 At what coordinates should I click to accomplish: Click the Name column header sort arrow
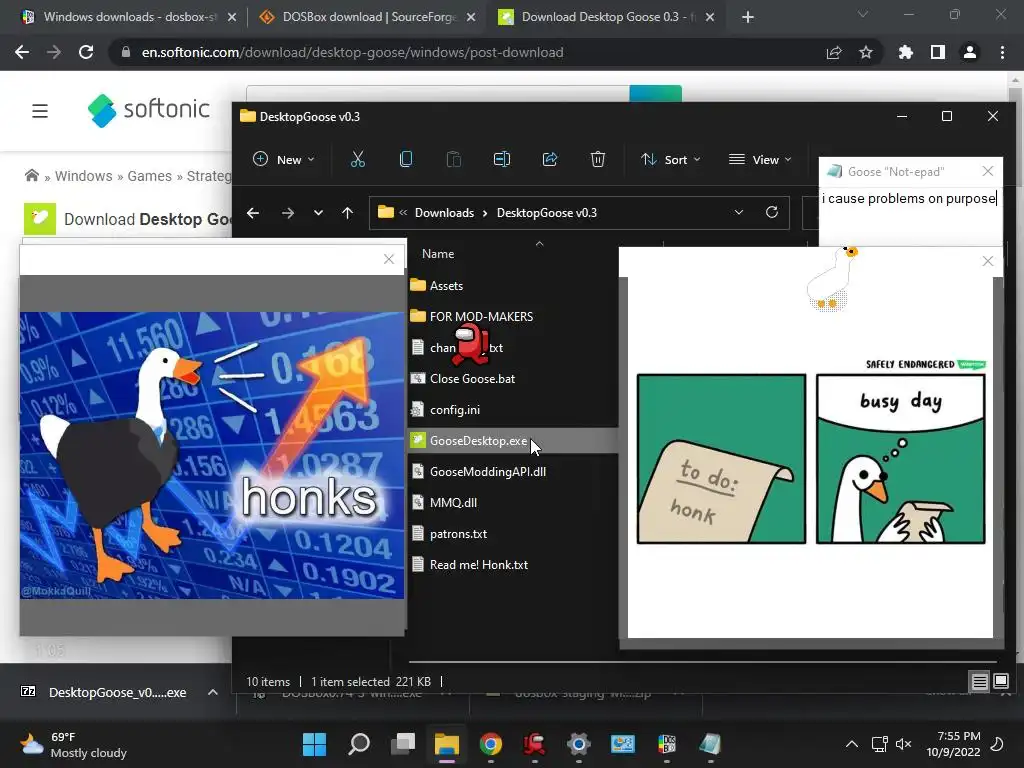[x=539, y=244]
